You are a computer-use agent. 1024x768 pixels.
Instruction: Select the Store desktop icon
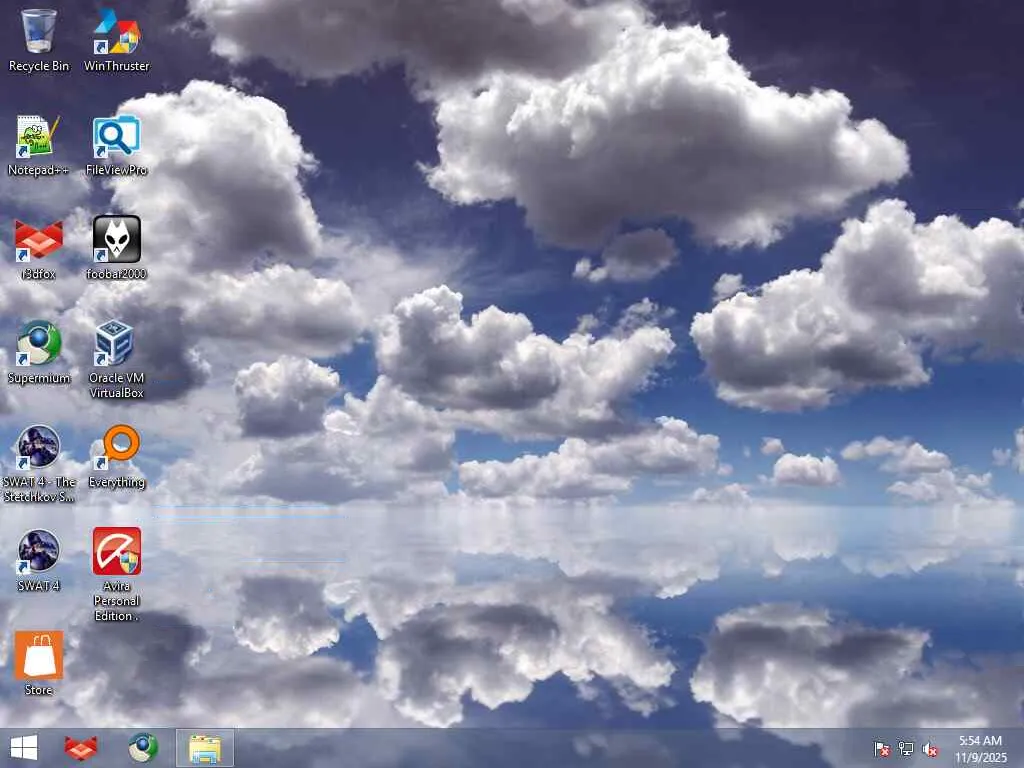(39, 664)
